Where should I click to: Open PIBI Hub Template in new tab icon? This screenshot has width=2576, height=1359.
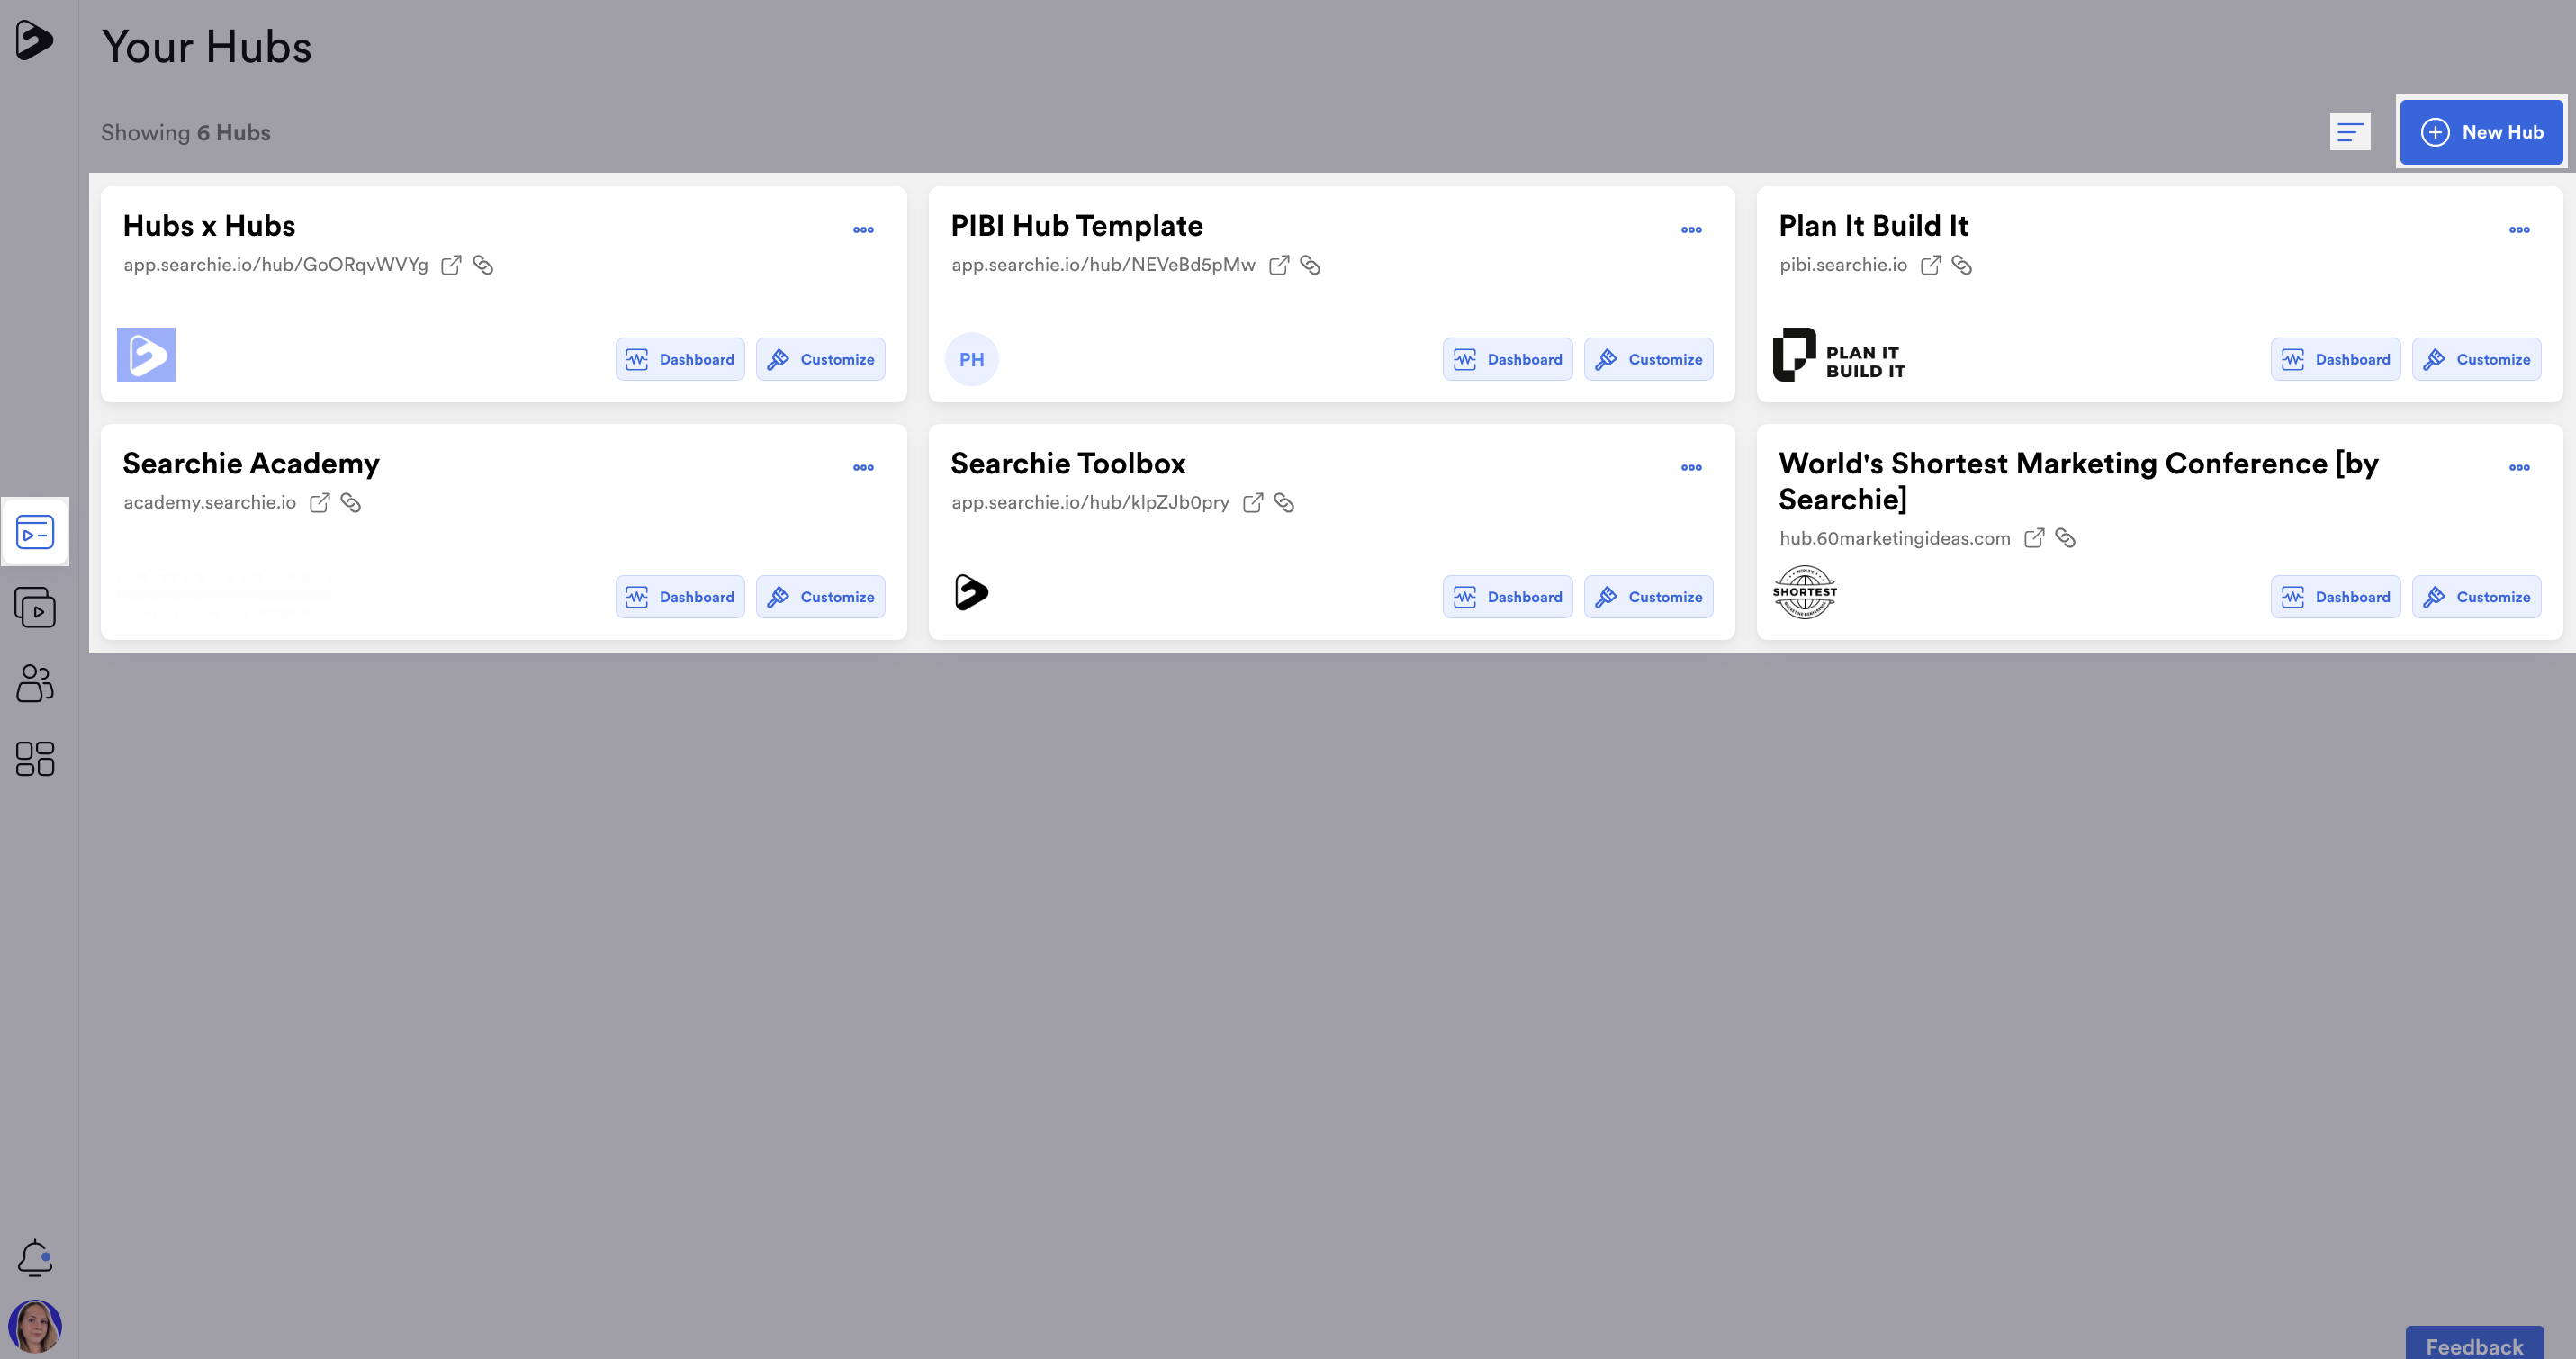(1279, 265)
